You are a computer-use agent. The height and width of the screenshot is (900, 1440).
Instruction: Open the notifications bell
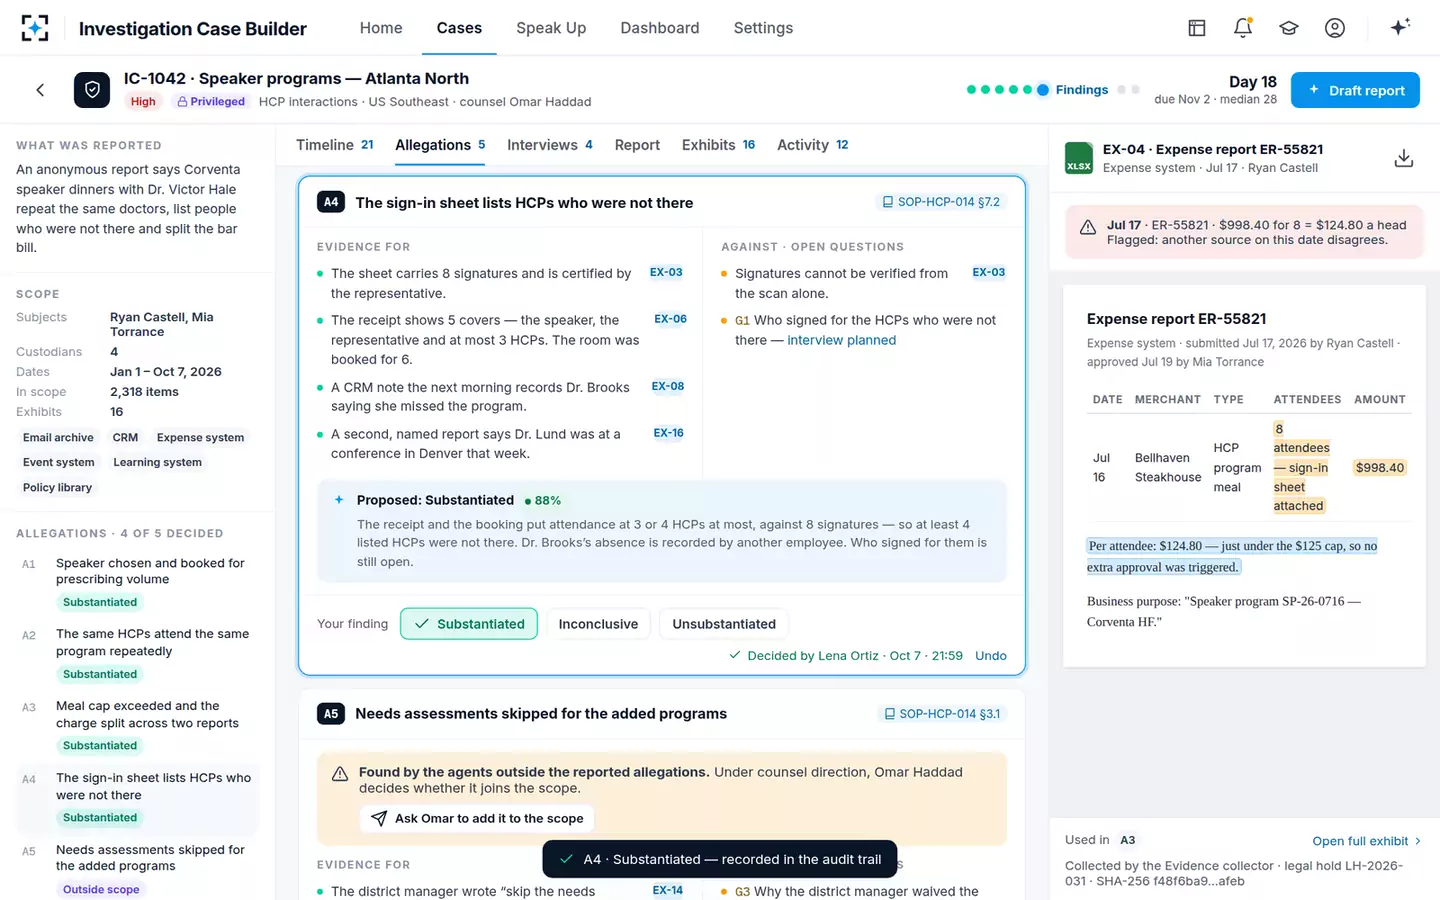(x=1243, y=28)
